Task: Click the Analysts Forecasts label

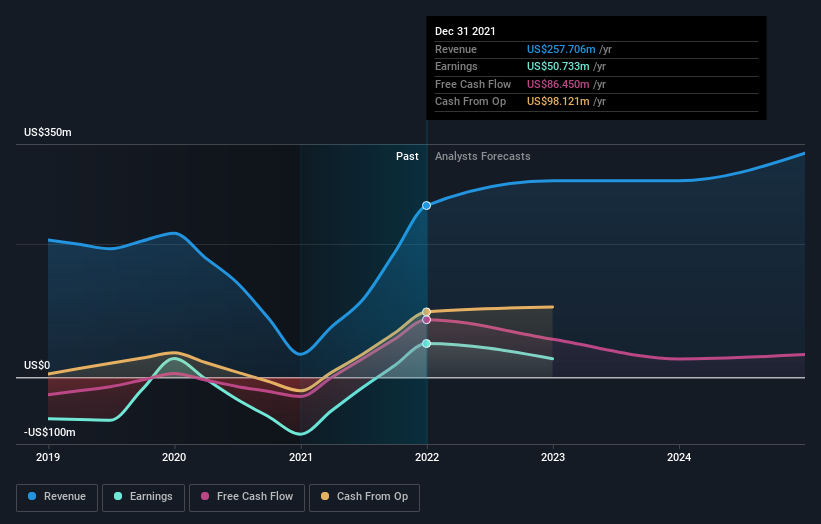Action: pyautogui.click(x=482, y=157)
